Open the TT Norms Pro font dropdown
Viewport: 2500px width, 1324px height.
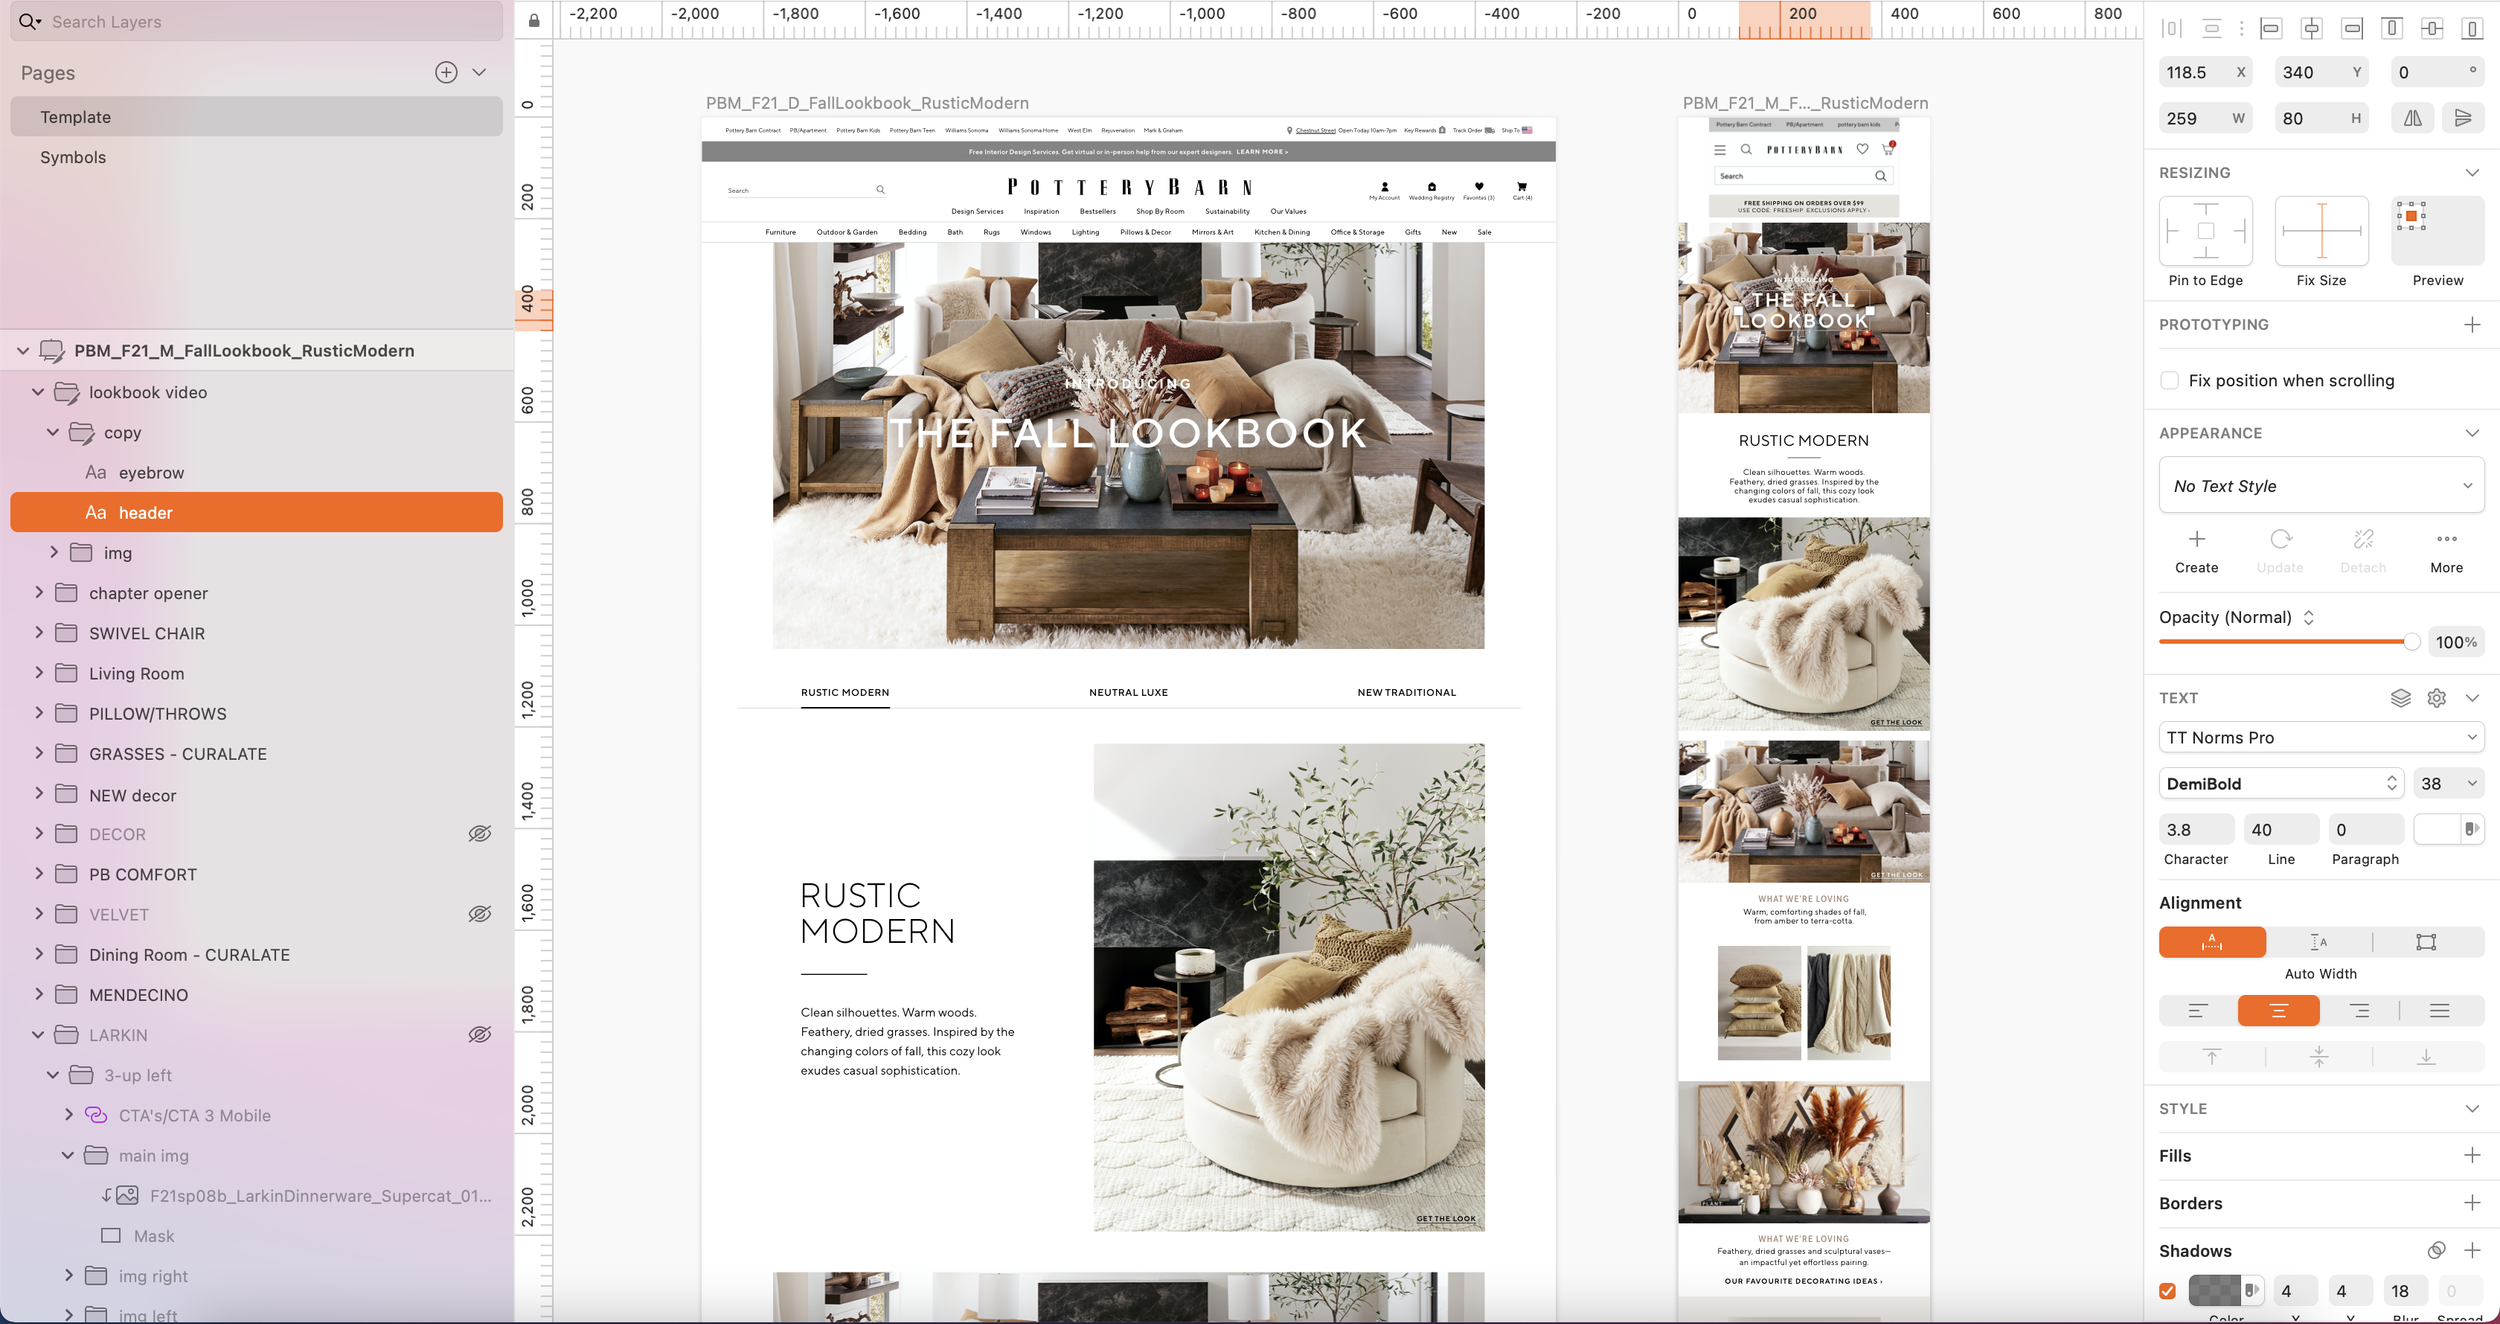2320,738
